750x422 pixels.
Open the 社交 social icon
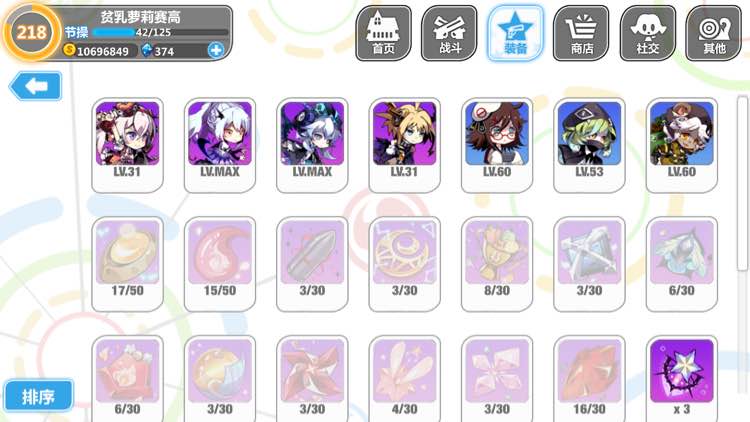click(648, 33)
